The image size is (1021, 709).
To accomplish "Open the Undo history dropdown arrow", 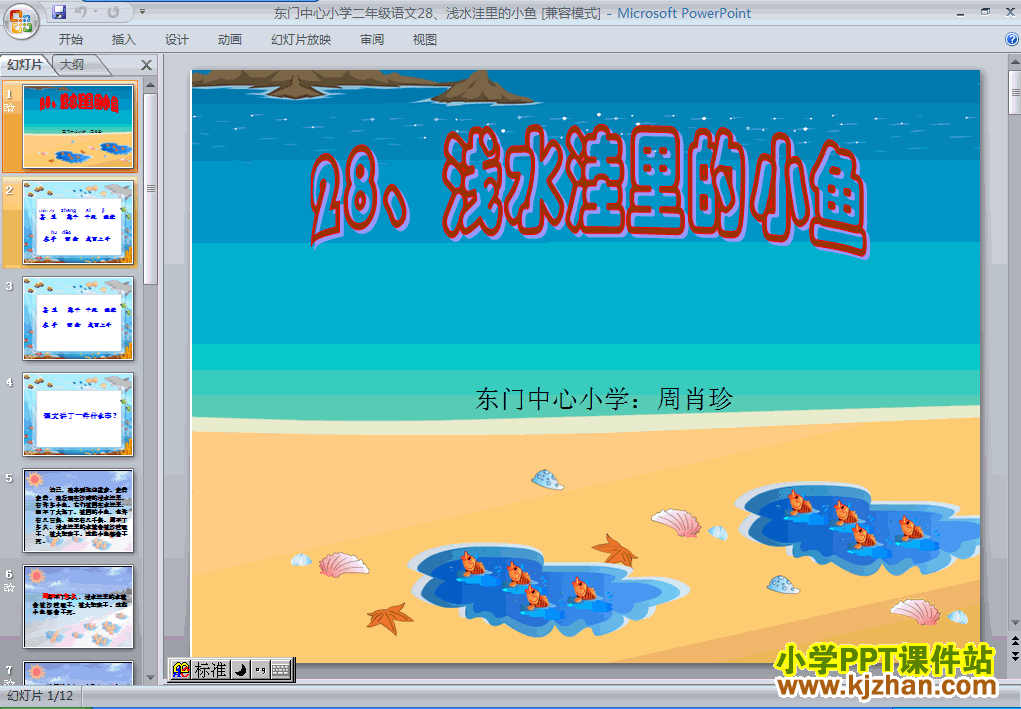I will [x=95, y=12].
